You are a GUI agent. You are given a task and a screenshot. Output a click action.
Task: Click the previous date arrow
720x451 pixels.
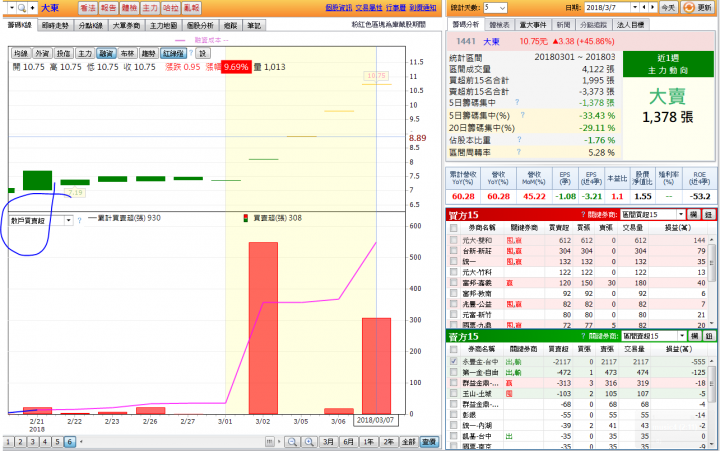tap(644, 8)
